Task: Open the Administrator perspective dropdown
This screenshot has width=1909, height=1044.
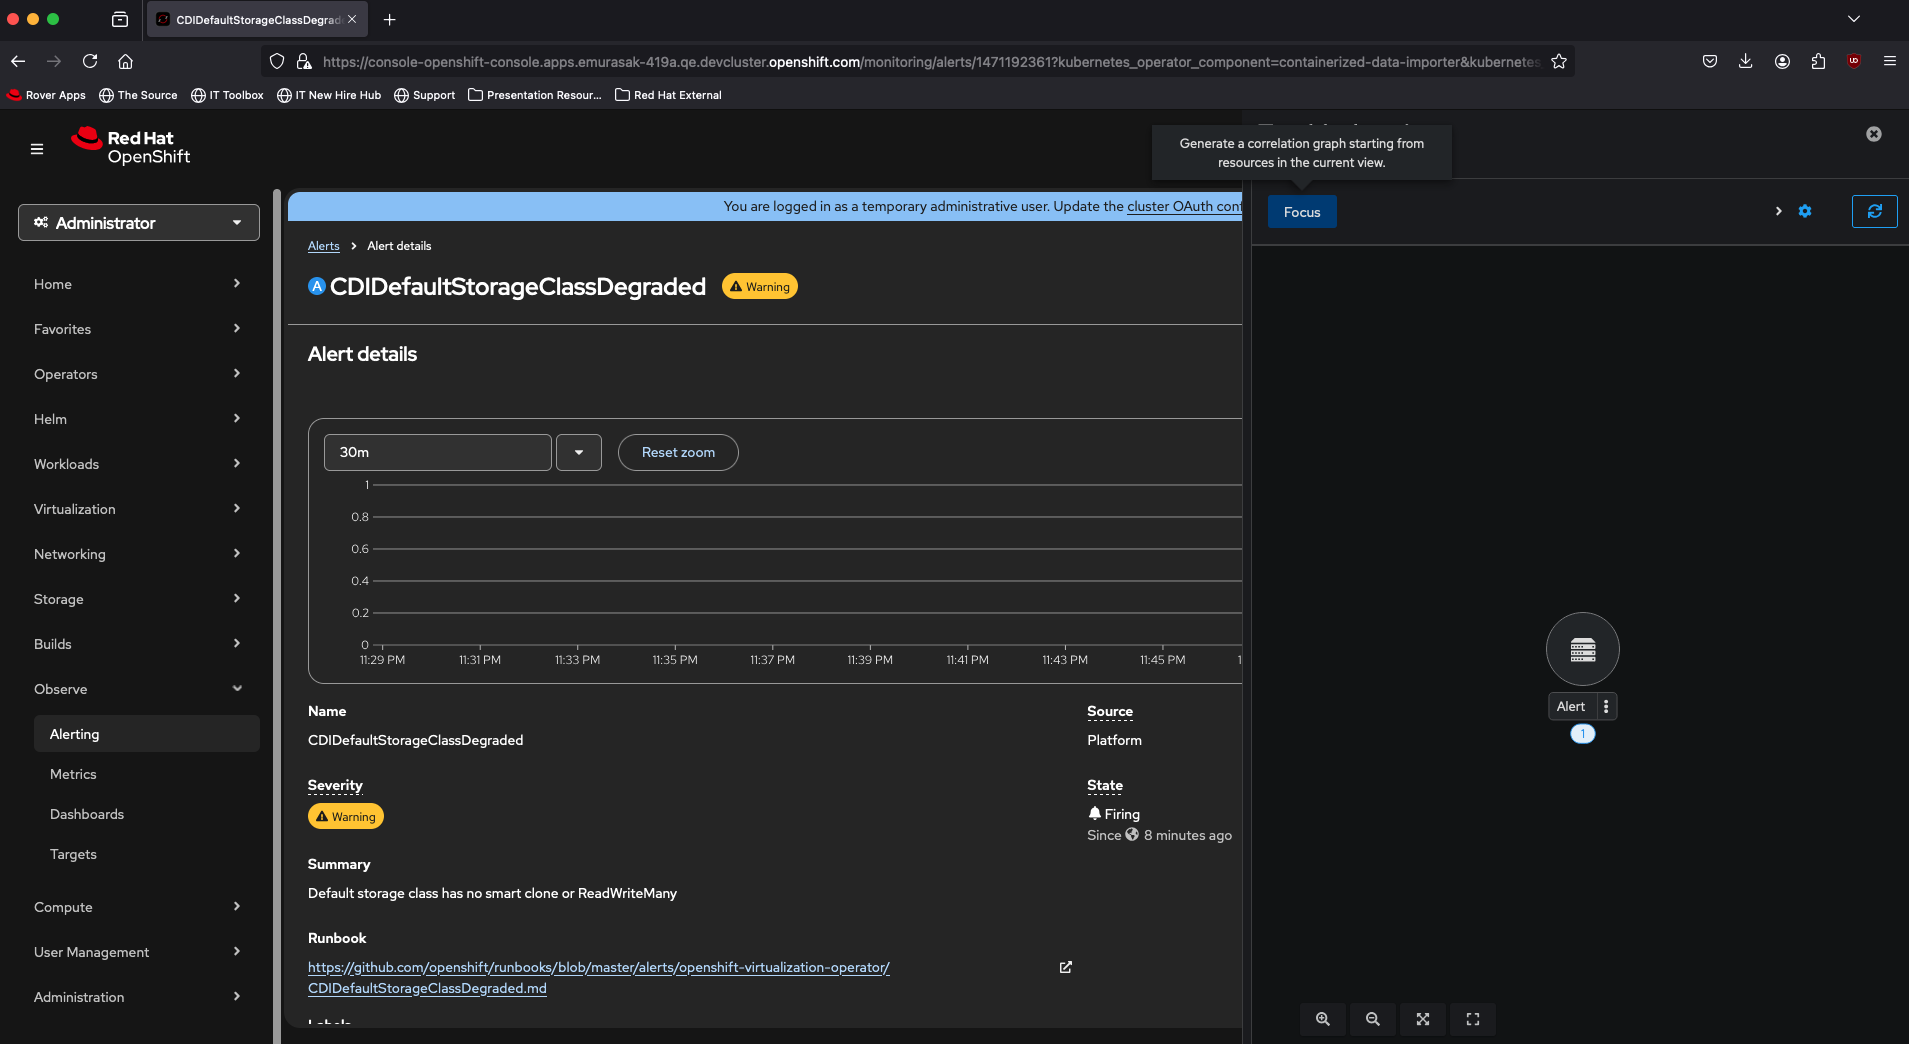Action: click(x=139, y=223)
